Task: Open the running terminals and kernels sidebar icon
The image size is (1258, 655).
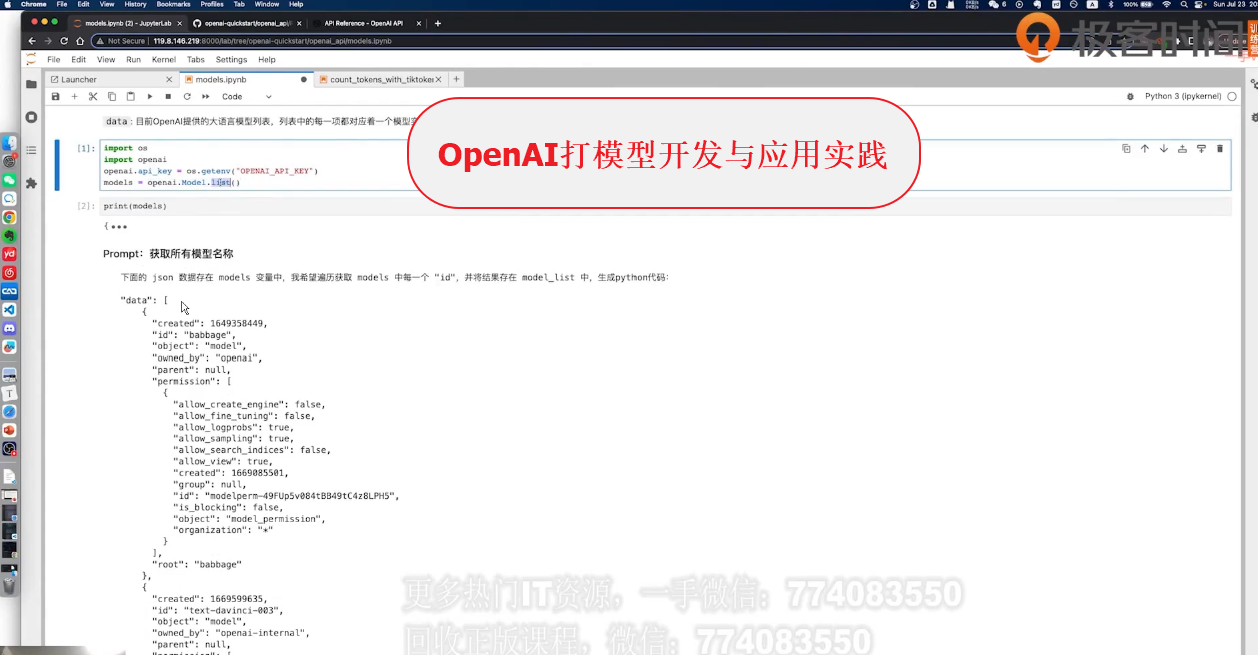Action: (x=31, y=117)
